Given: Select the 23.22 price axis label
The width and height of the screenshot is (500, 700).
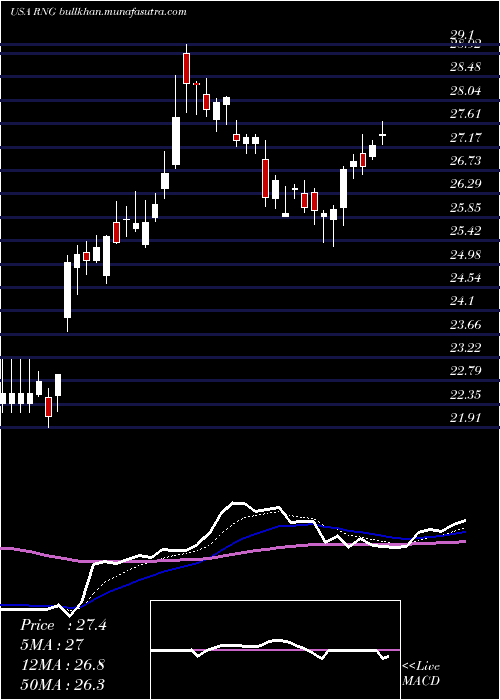Looking at the screenshot, I should (x=465, y=347).
